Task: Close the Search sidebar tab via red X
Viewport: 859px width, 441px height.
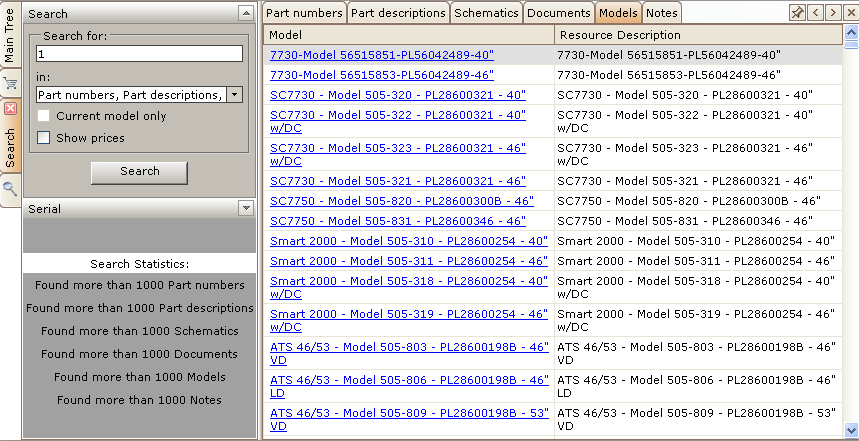Action: [x=10, y=109]
